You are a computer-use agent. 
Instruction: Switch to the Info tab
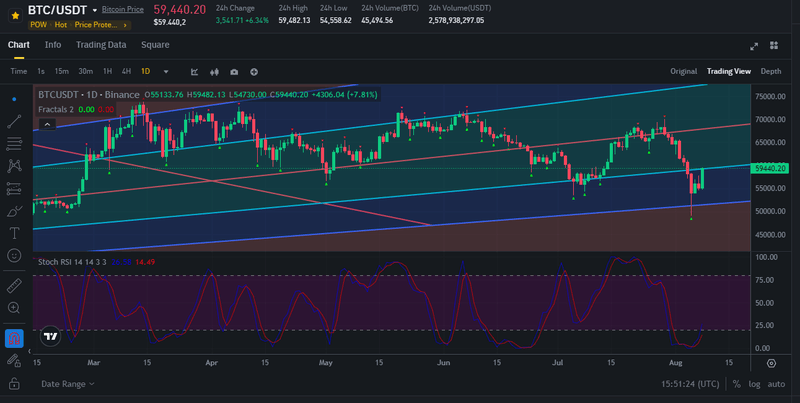tap(53, 45)
